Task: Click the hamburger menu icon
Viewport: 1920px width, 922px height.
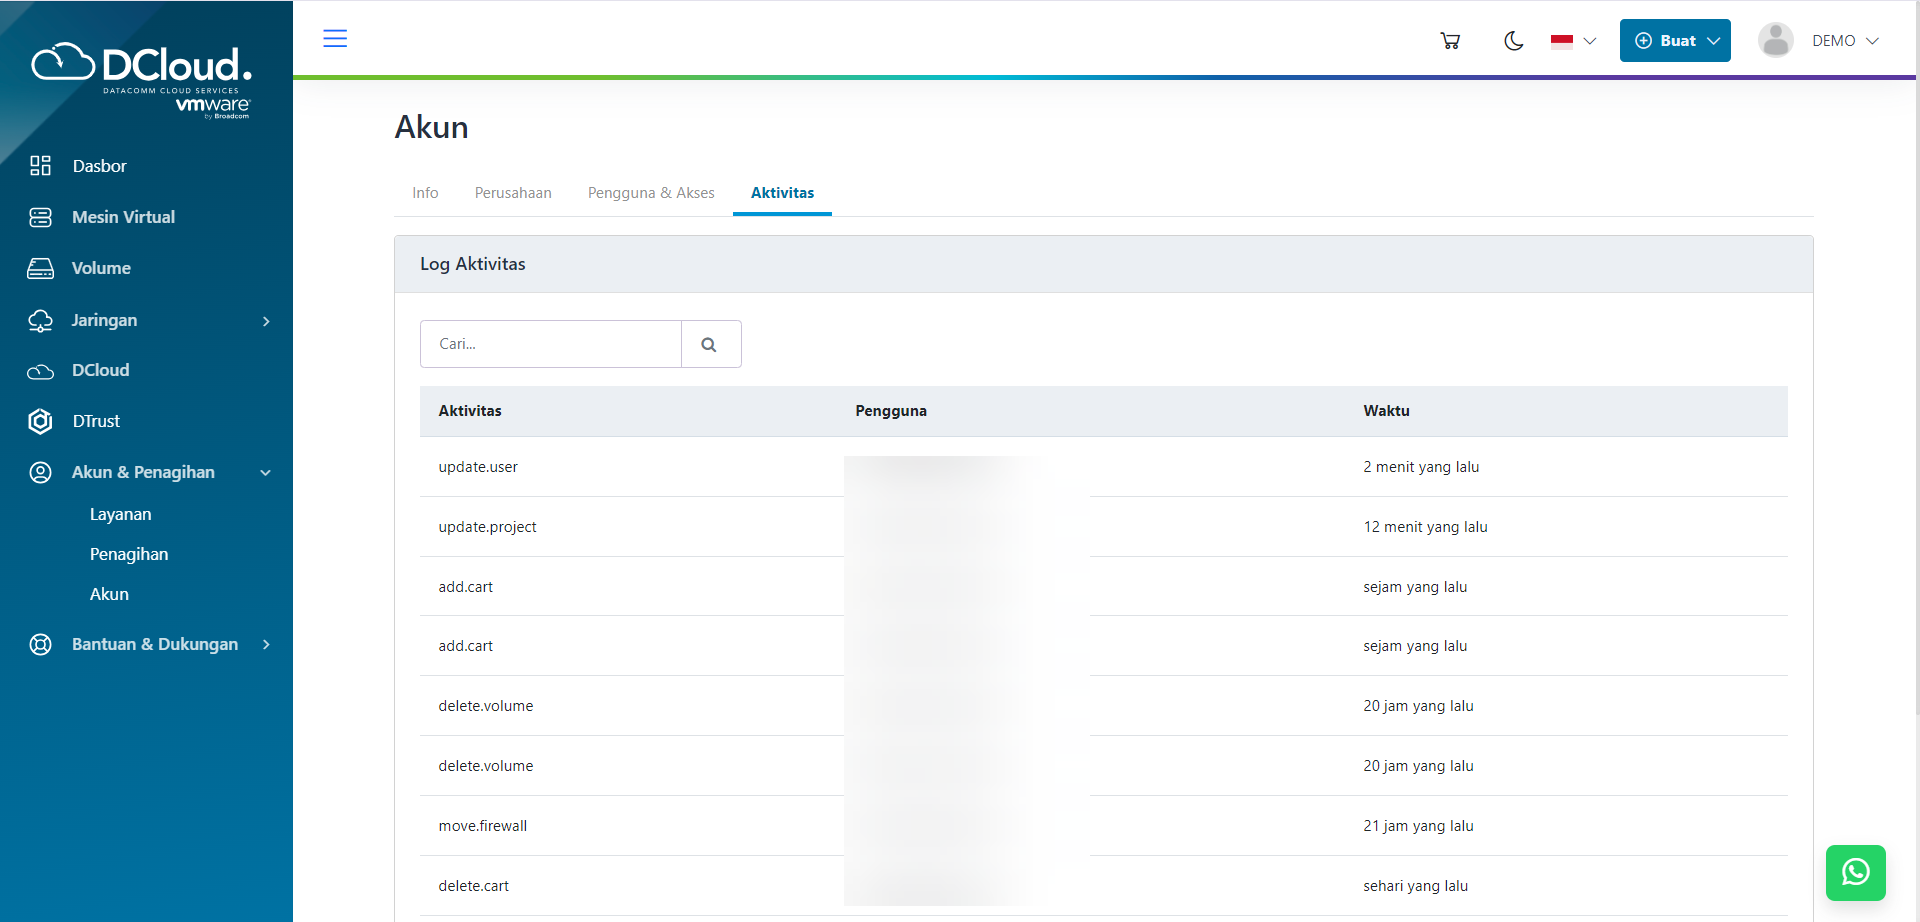Action: [335, 39]
